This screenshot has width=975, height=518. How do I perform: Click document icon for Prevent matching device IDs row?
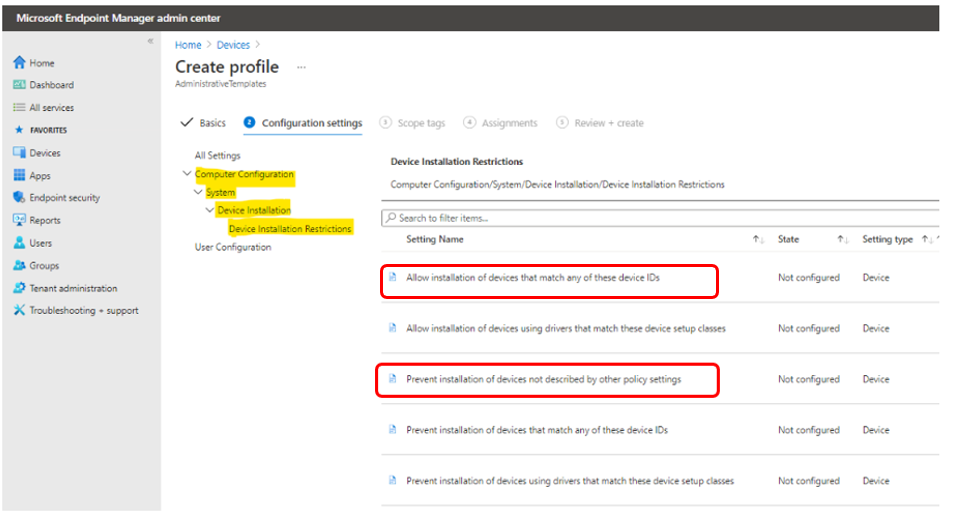pos(392,429)
